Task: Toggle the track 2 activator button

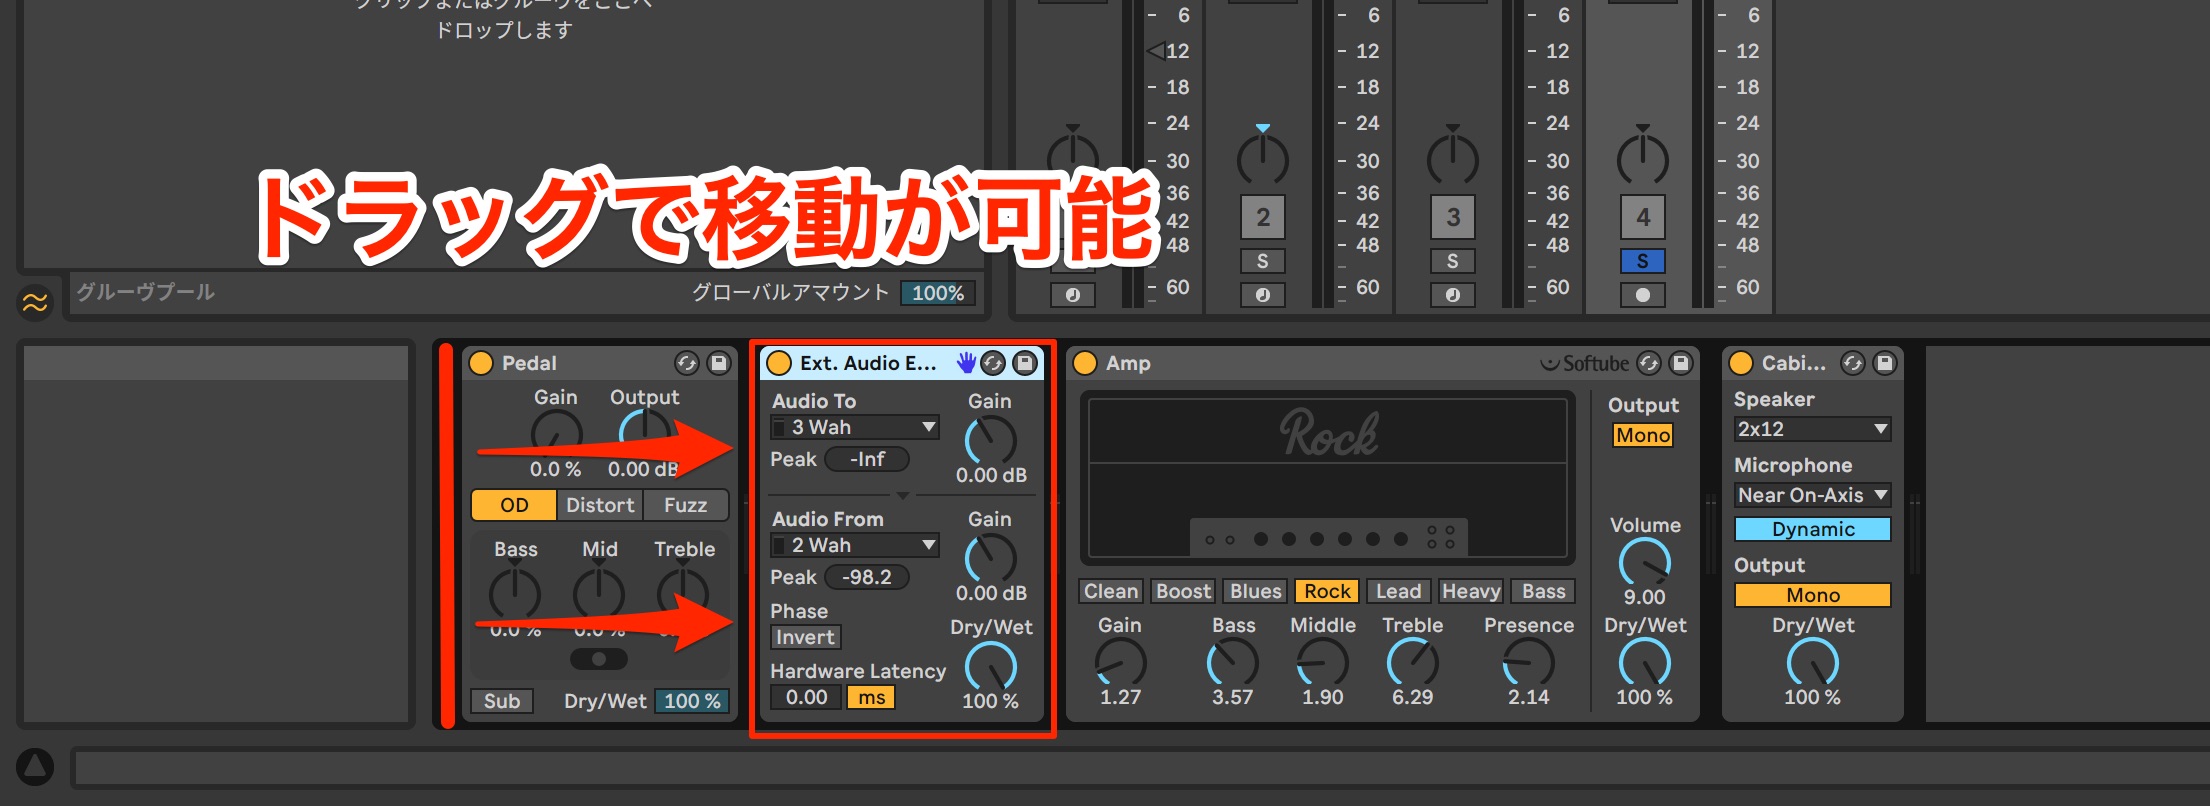Action: tap(1262, 217)
